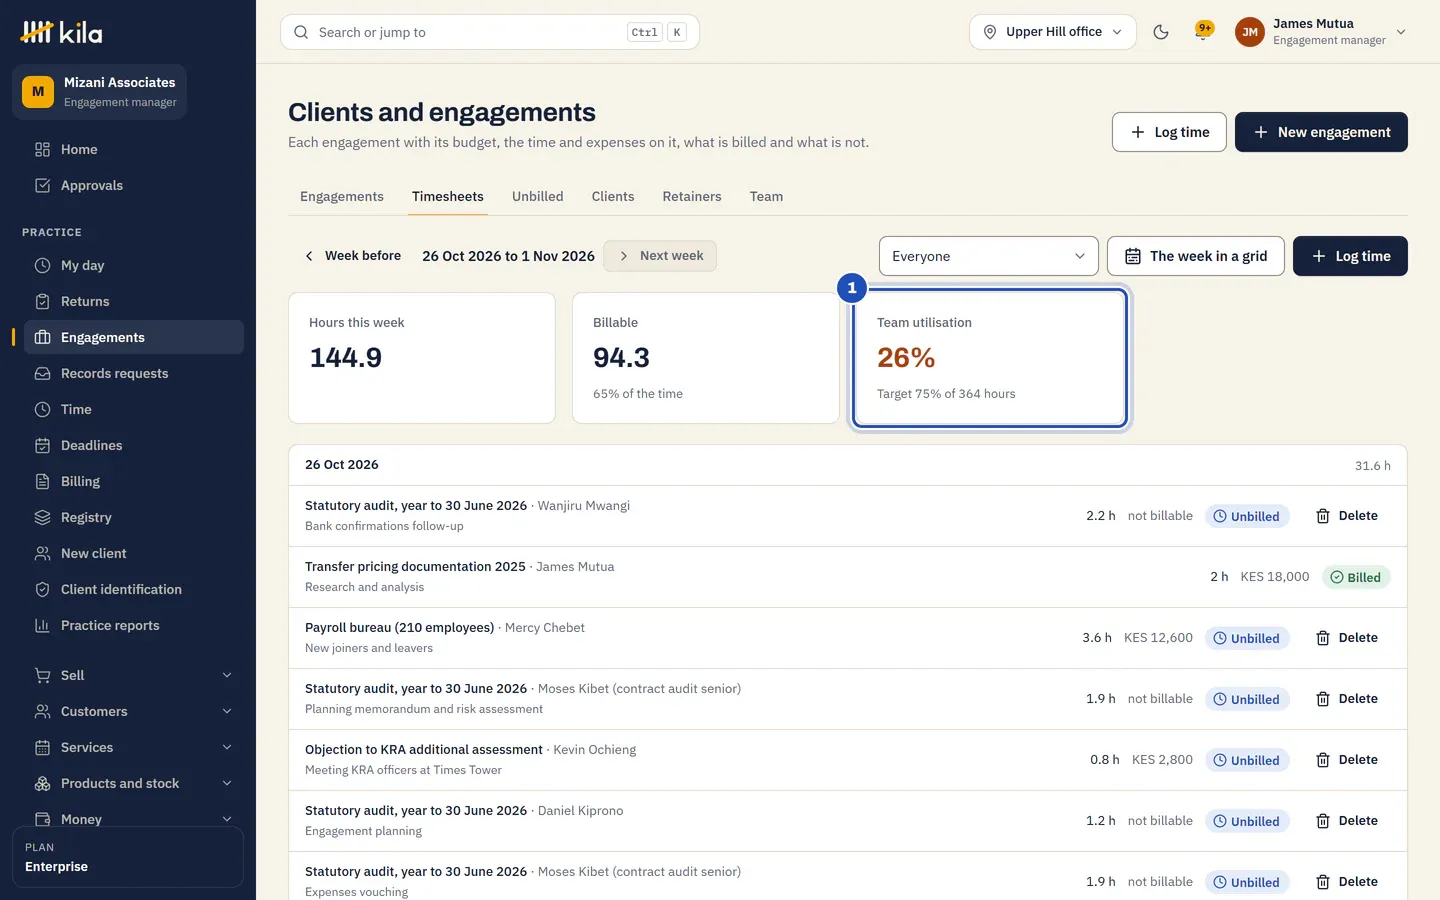Open the Mizani Associates workspace switcher
1440x900 pixels.
100,92
